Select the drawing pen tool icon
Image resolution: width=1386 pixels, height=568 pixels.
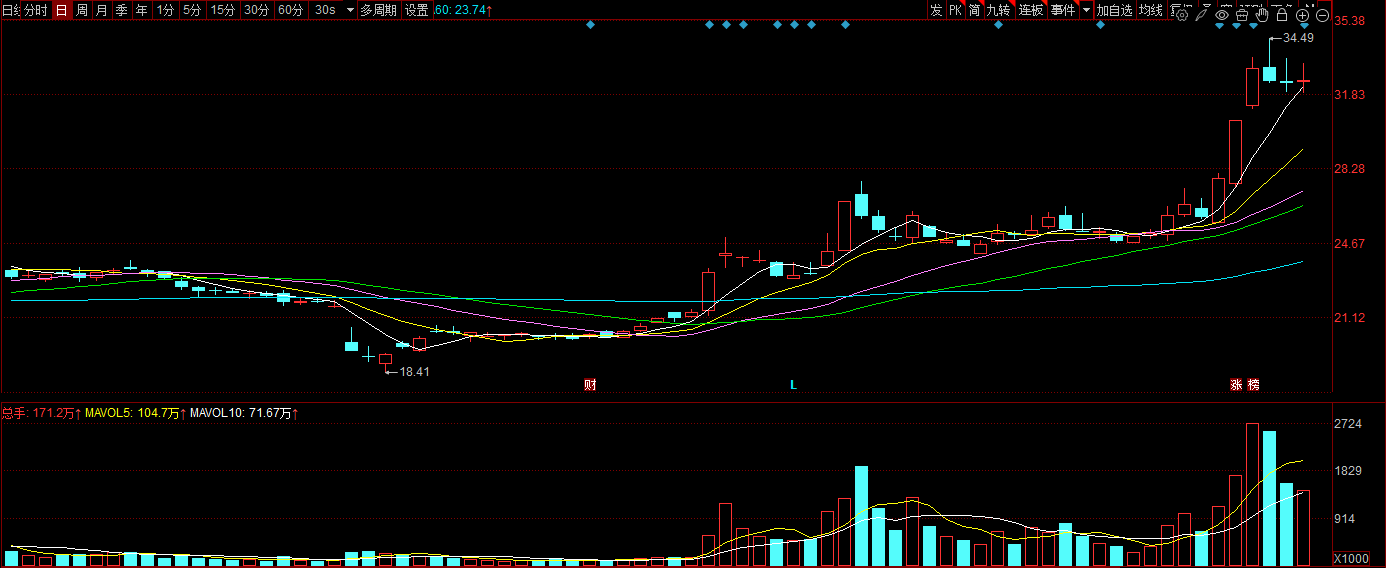tap(1200, 15)
